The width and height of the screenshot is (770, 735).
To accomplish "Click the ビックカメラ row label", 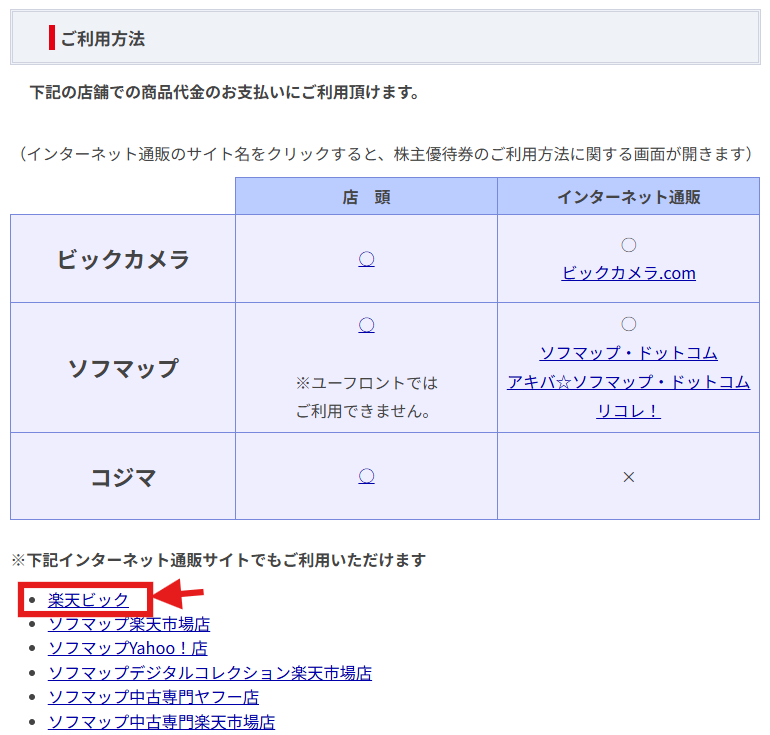I will [123, 259].
